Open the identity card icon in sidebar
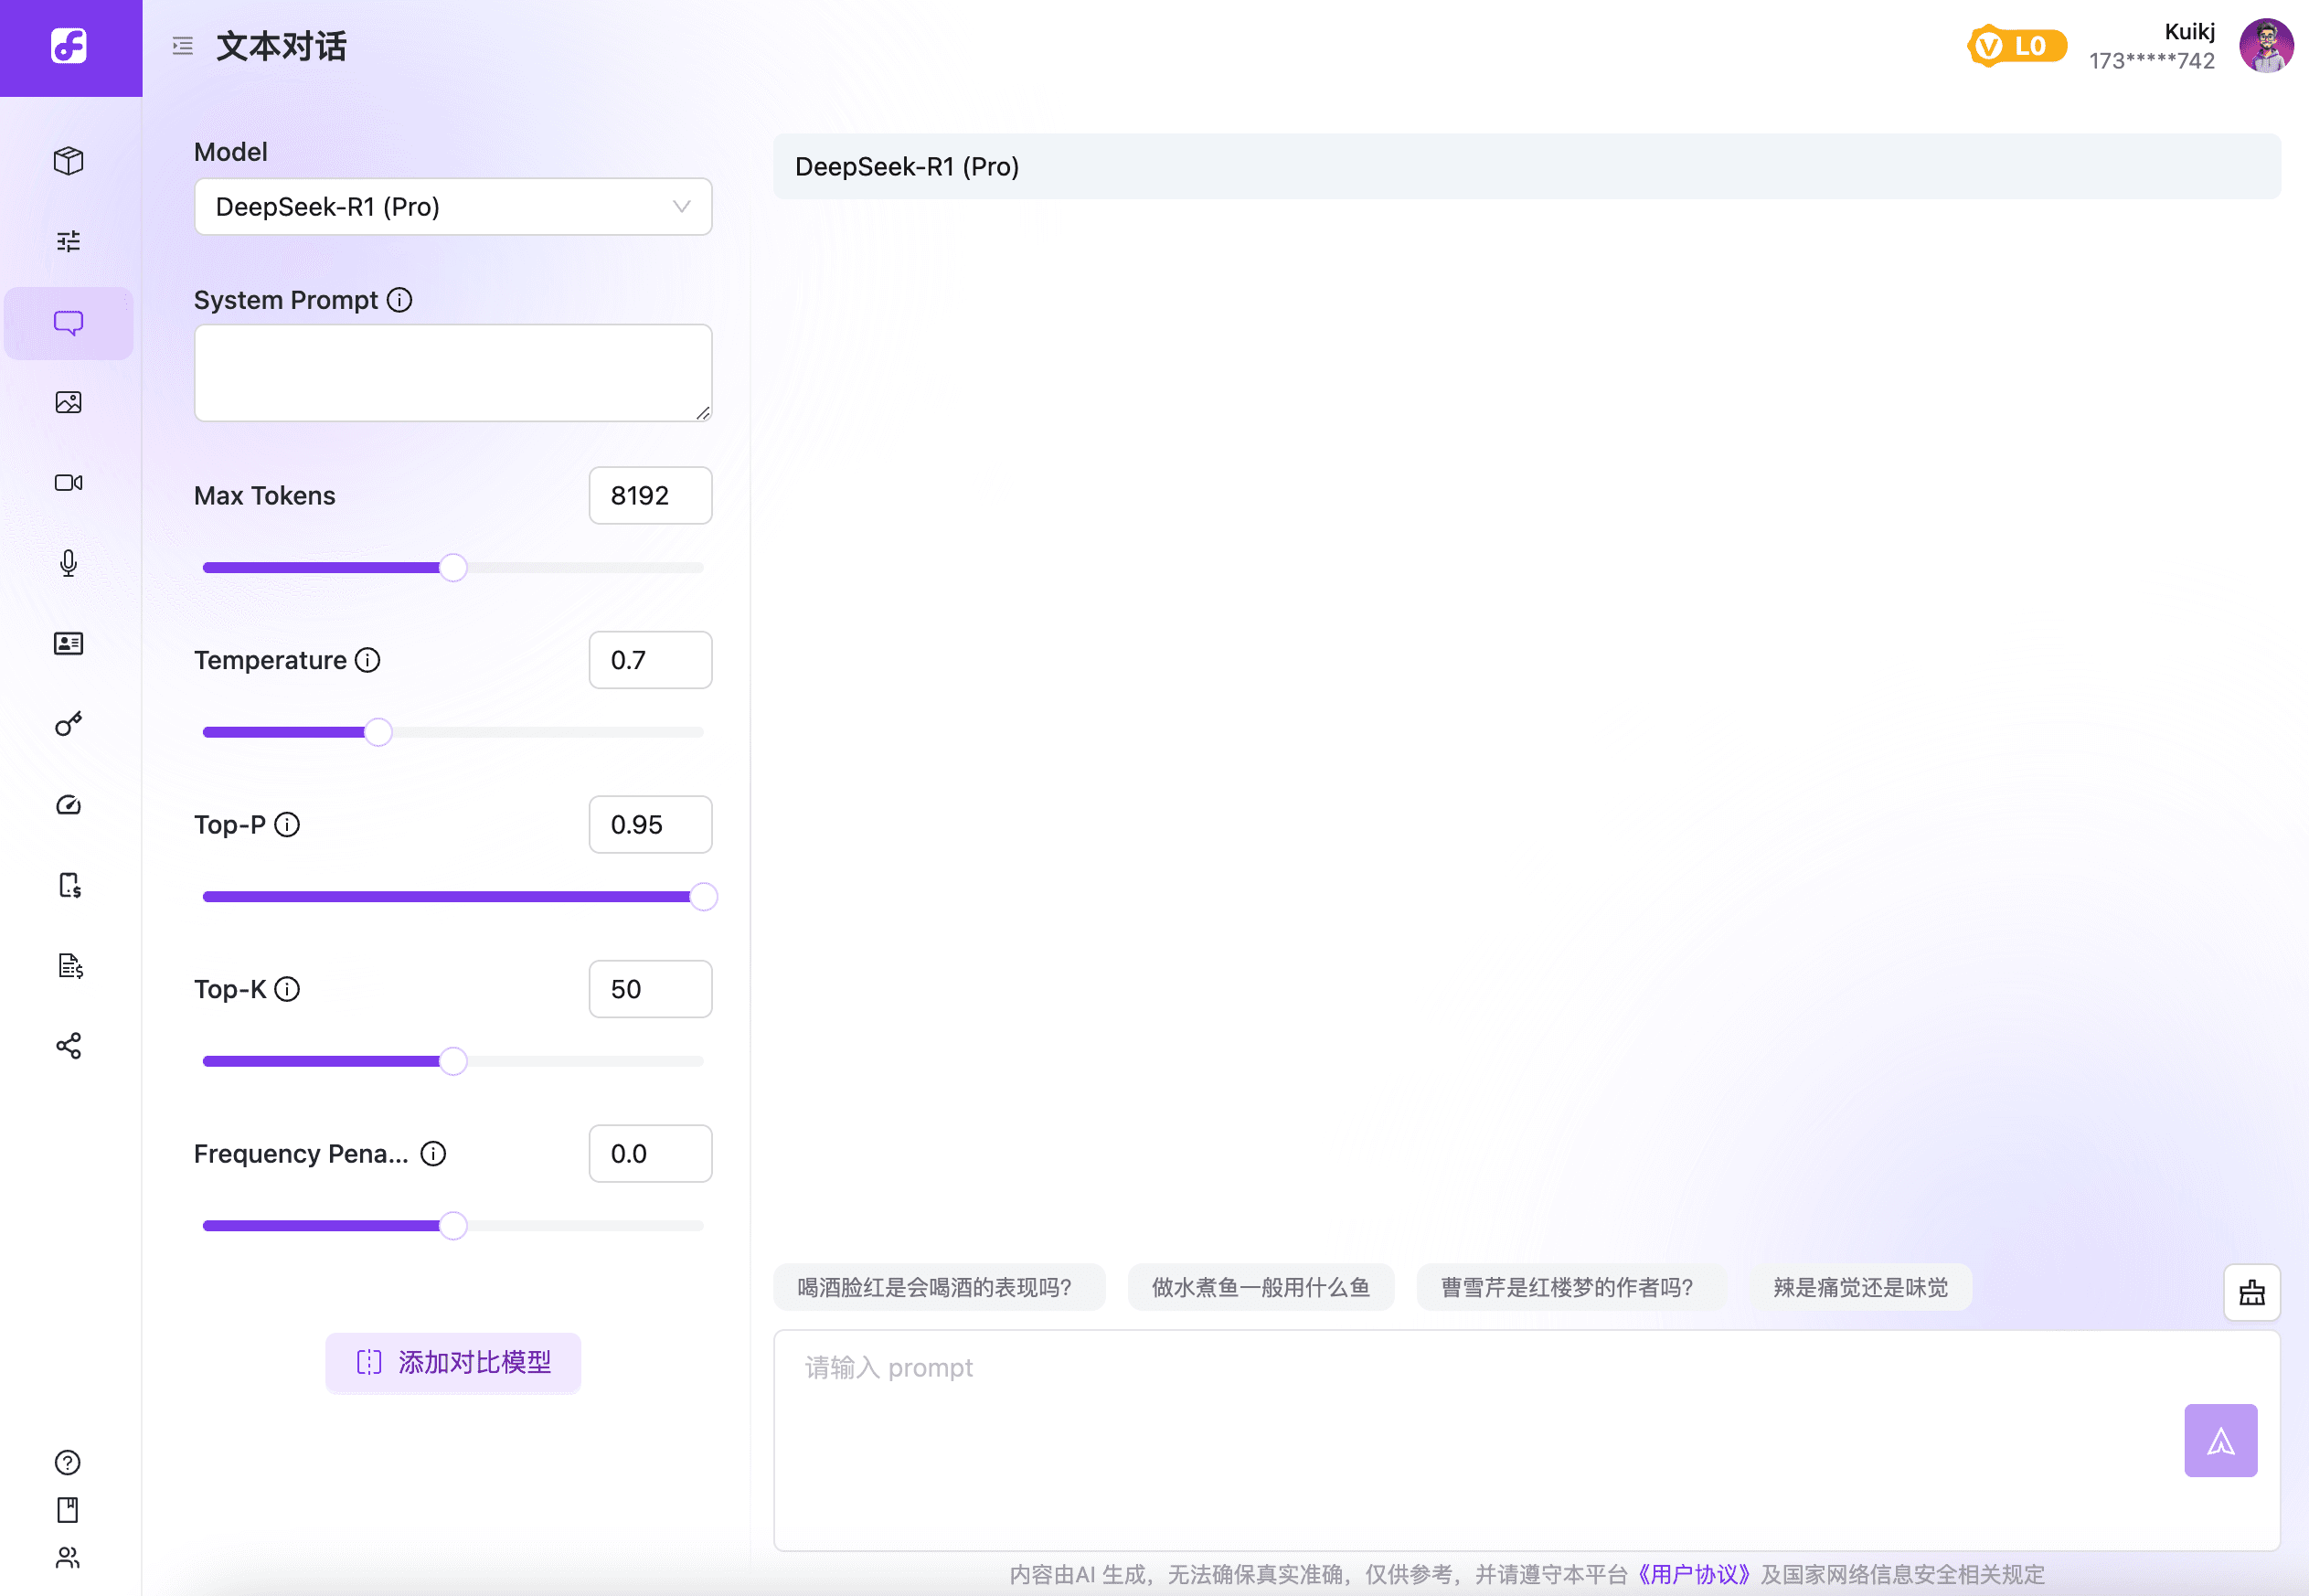Screen dimensions: 2309x1596 [68, 644]
